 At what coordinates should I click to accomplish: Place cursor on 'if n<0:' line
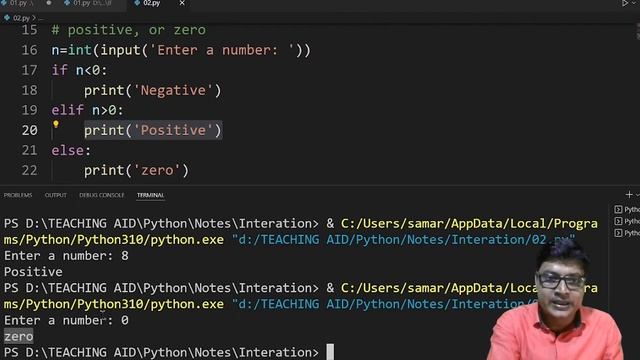(x=79, y=70)
